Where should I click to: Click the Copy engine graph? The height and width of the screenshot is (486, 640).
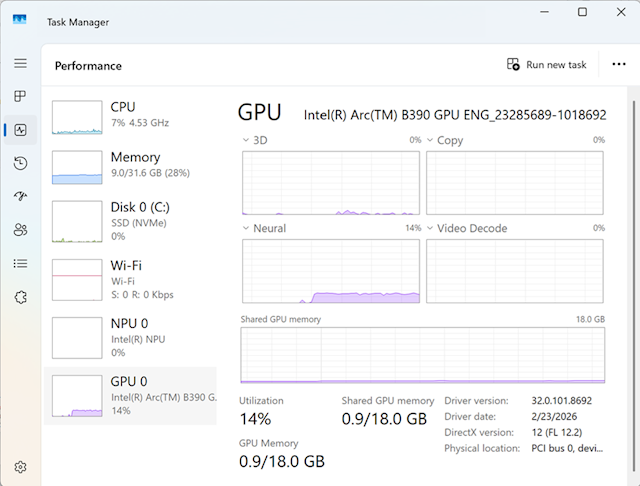click(x=515, y=183)
